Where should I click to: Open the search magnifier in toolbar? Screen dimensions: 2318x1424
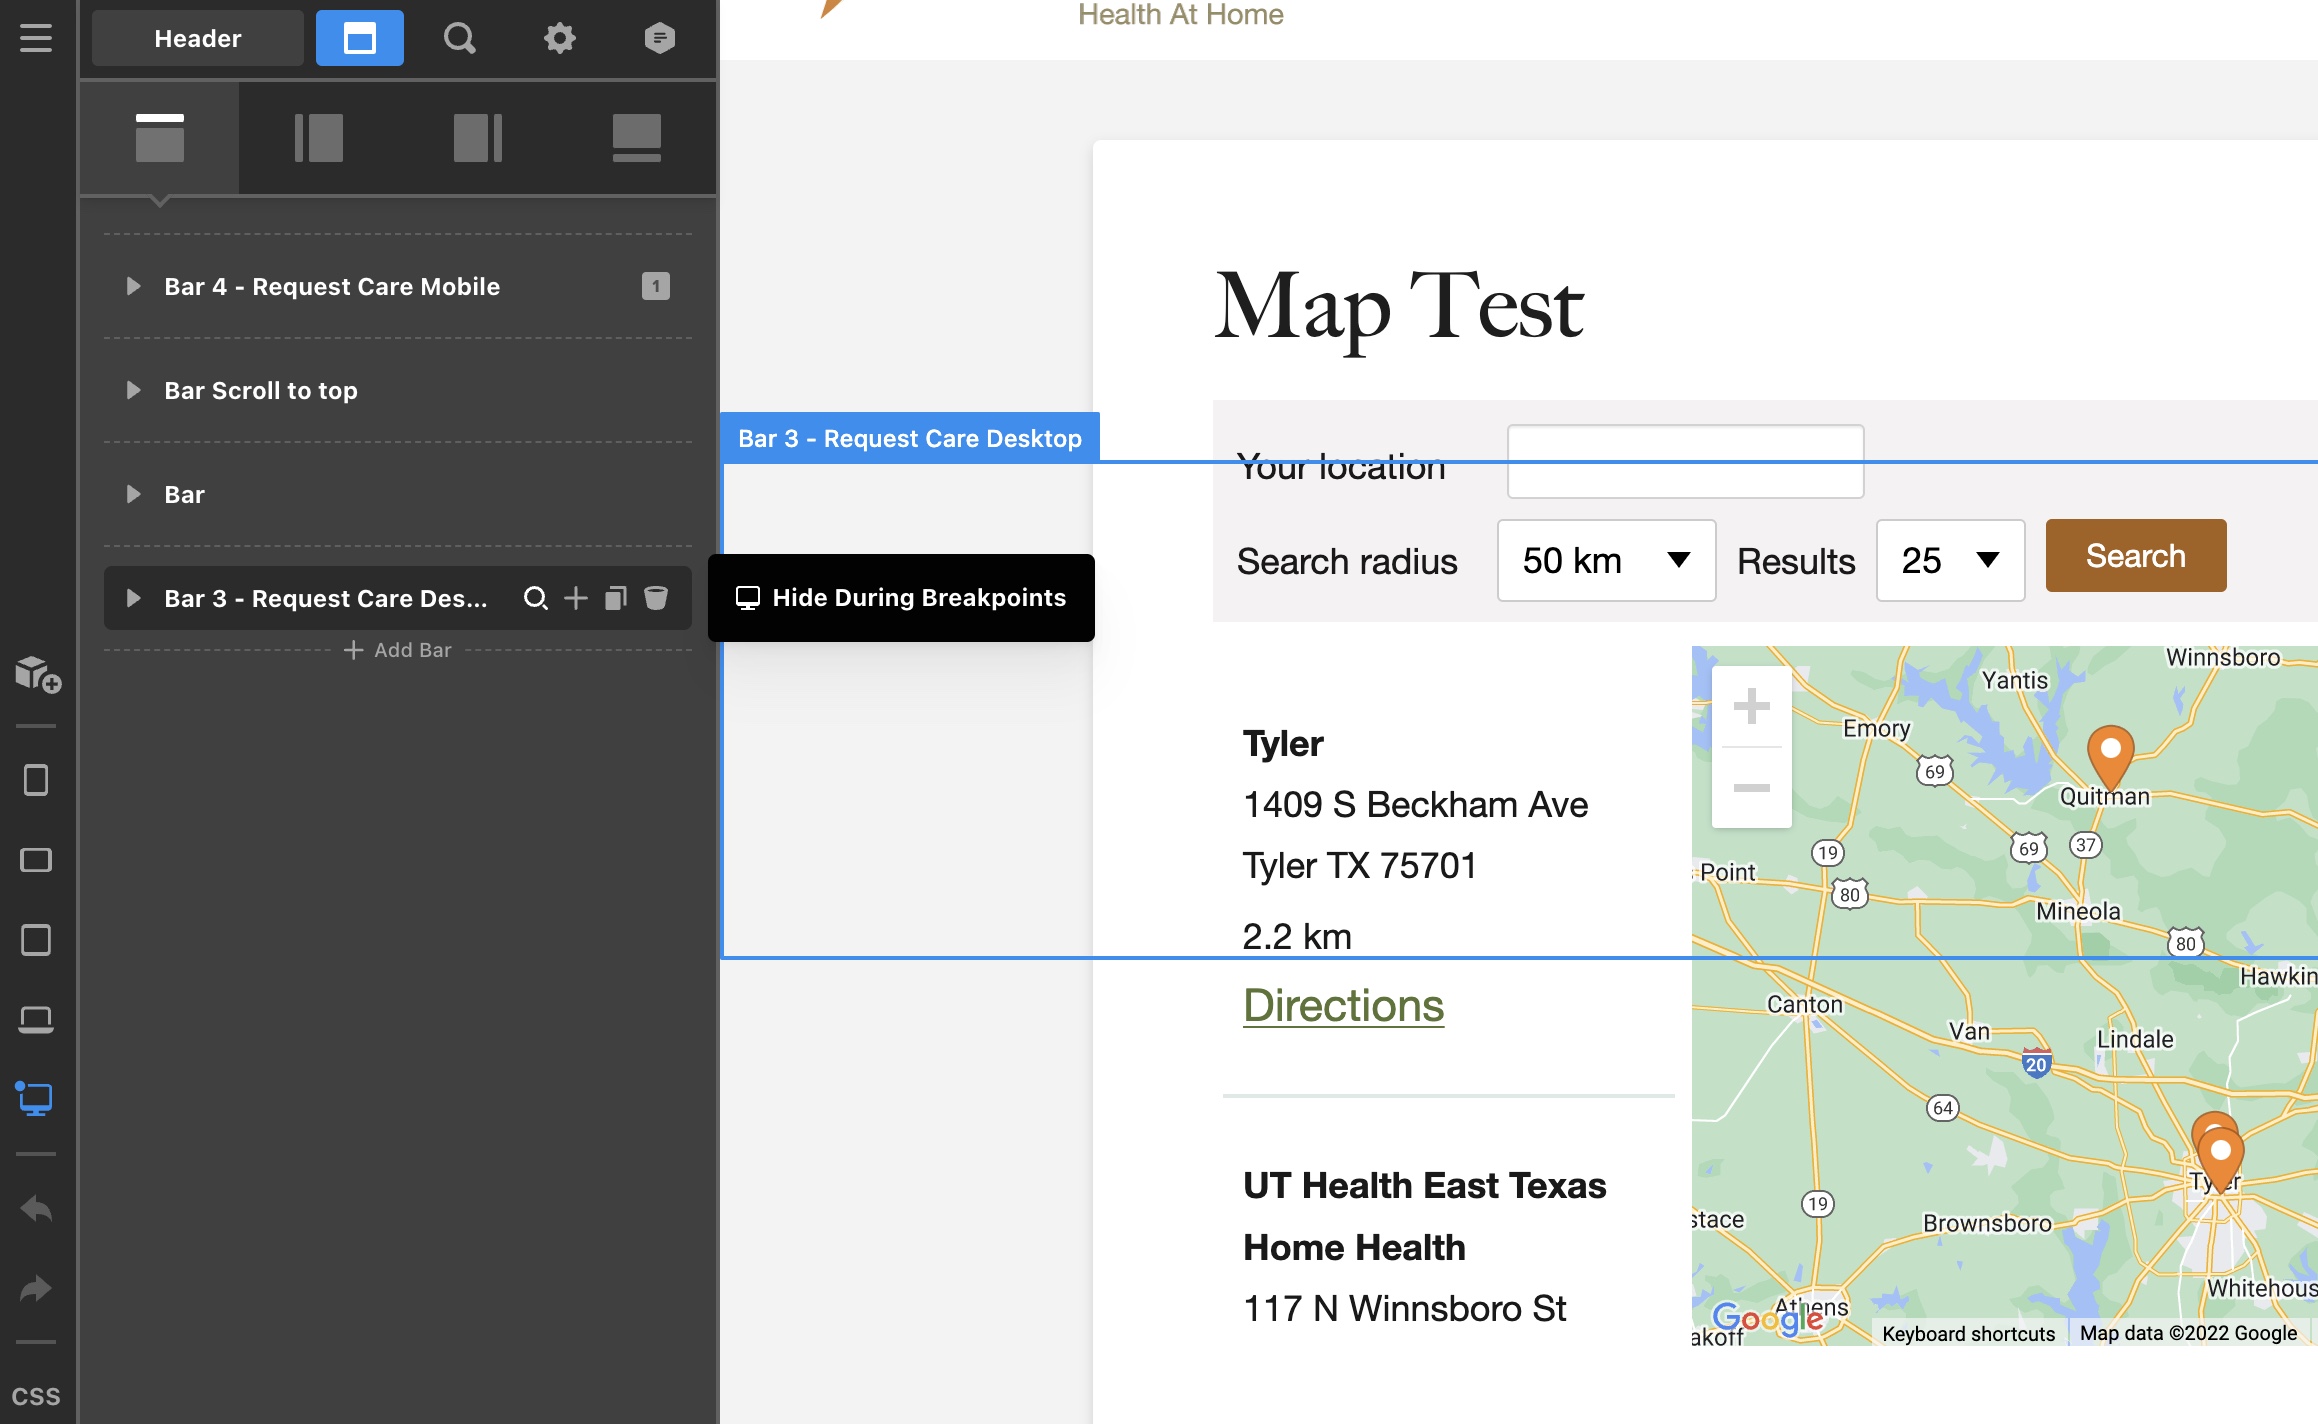click(459, 38)
